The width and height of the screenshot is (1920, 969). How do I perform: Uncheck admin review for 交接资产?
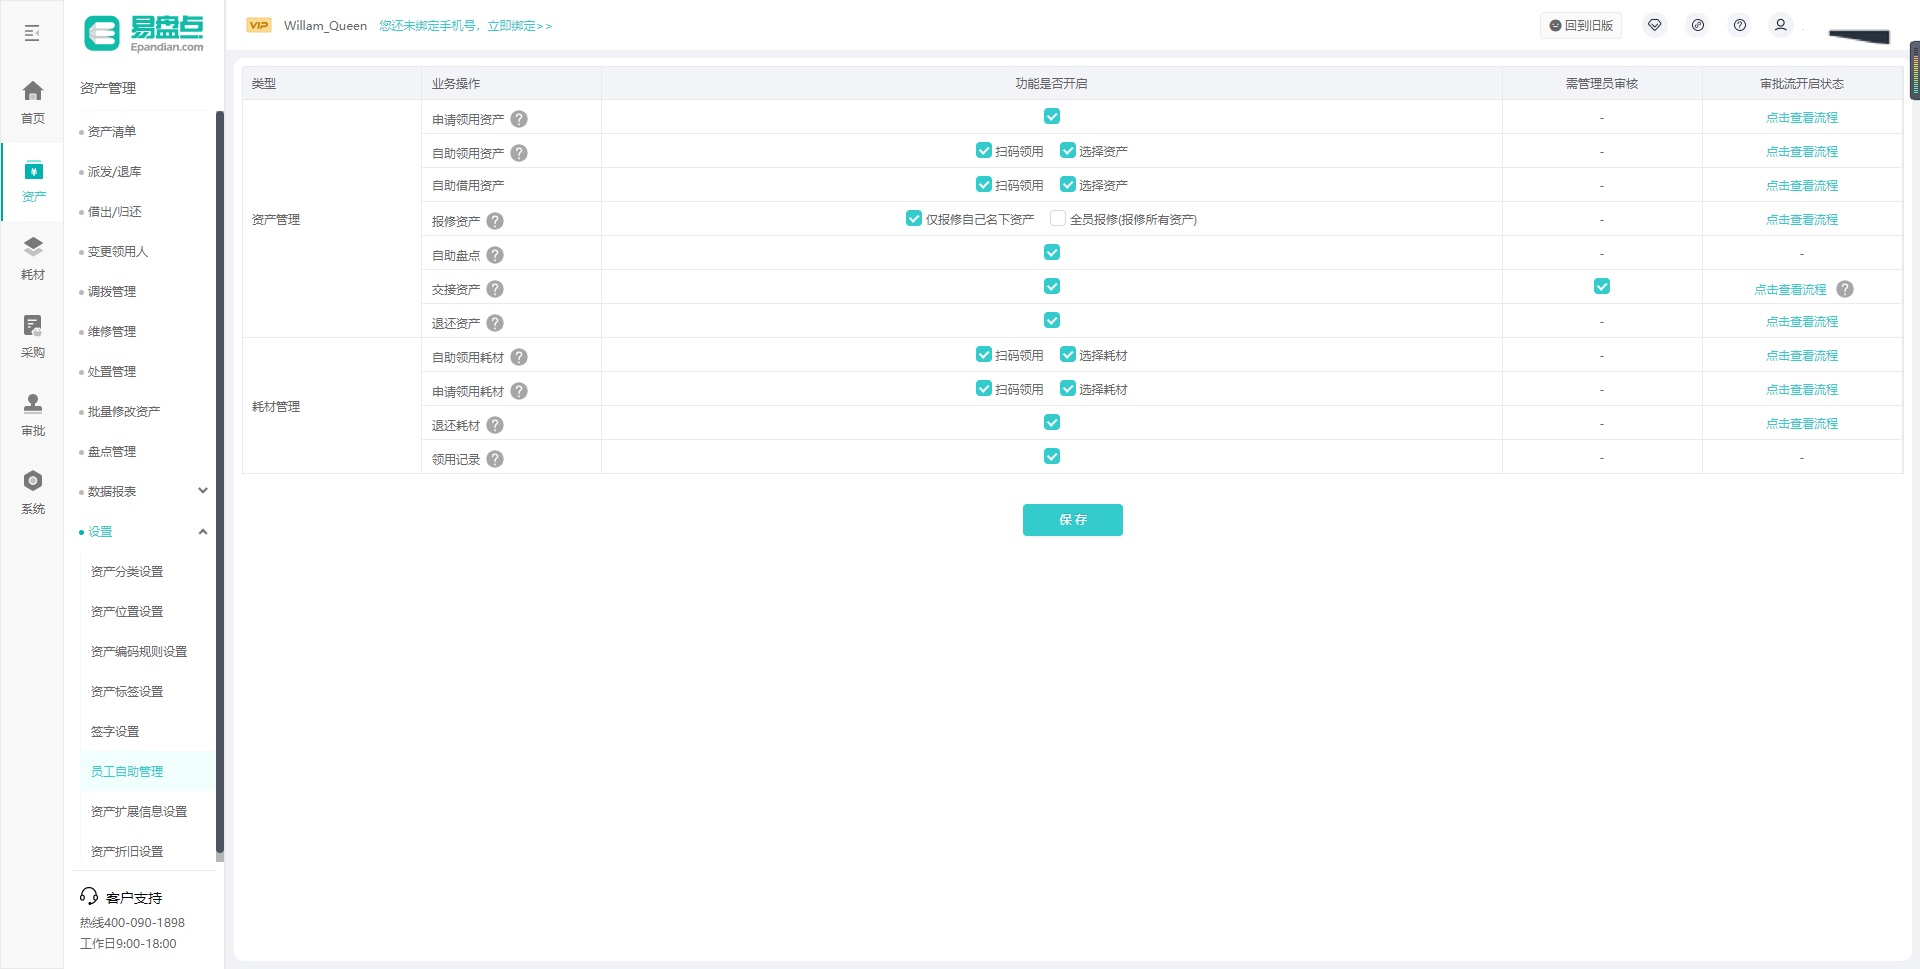pyautogui.click(x=1602, y=287)
